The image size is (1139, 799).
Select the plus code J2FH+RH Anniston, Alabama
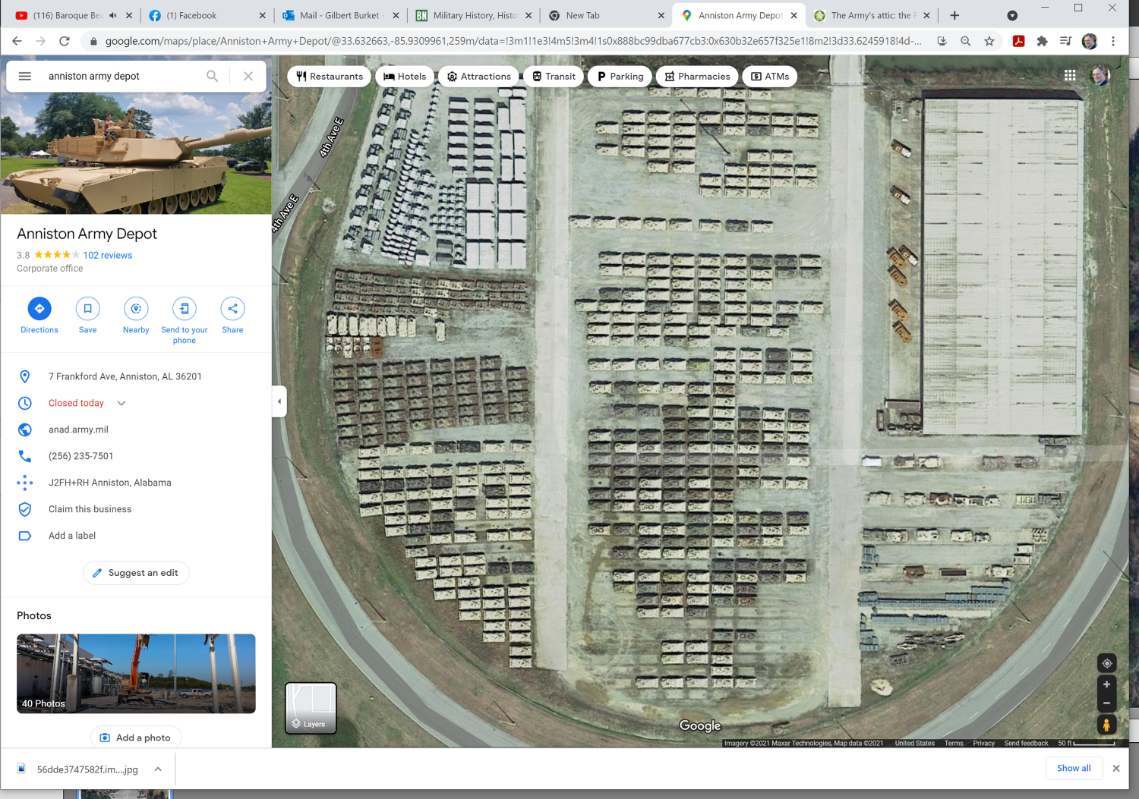pyautogui.click(x=110, y=482)
